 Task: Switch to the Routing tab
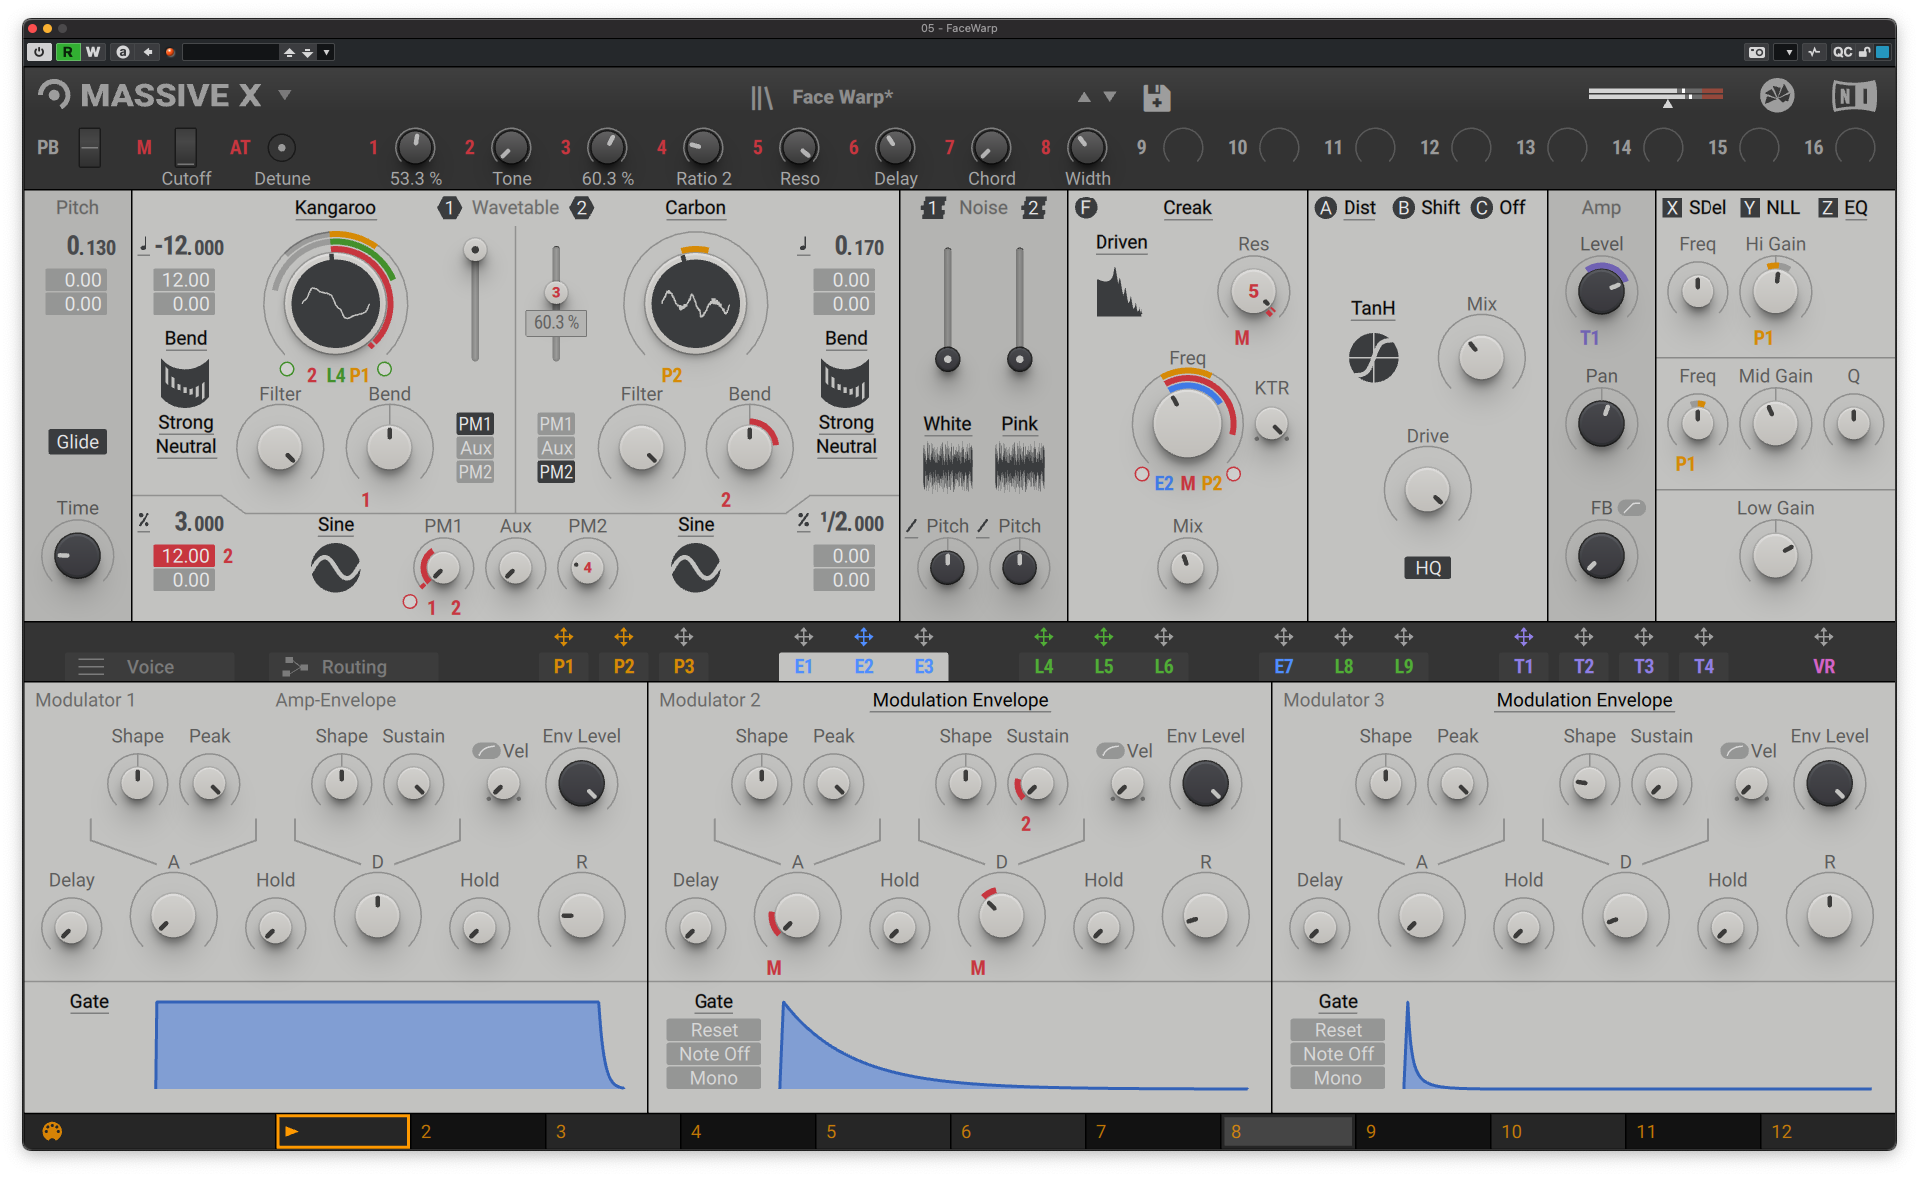tap(352, 666)
